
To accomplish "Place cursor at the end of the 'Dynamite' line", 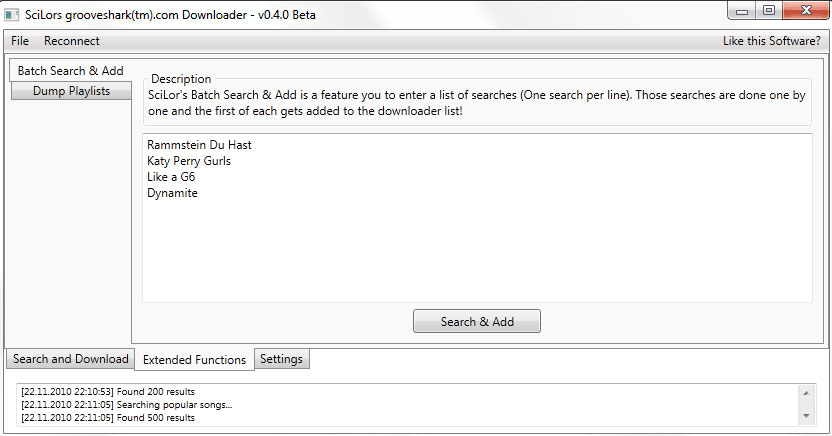I will coord(199,193).
